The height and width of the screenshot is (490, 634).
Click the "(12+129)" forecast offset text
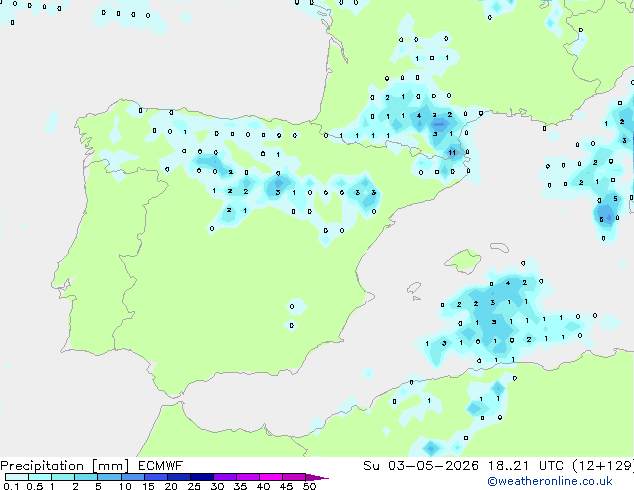[603, 466]
